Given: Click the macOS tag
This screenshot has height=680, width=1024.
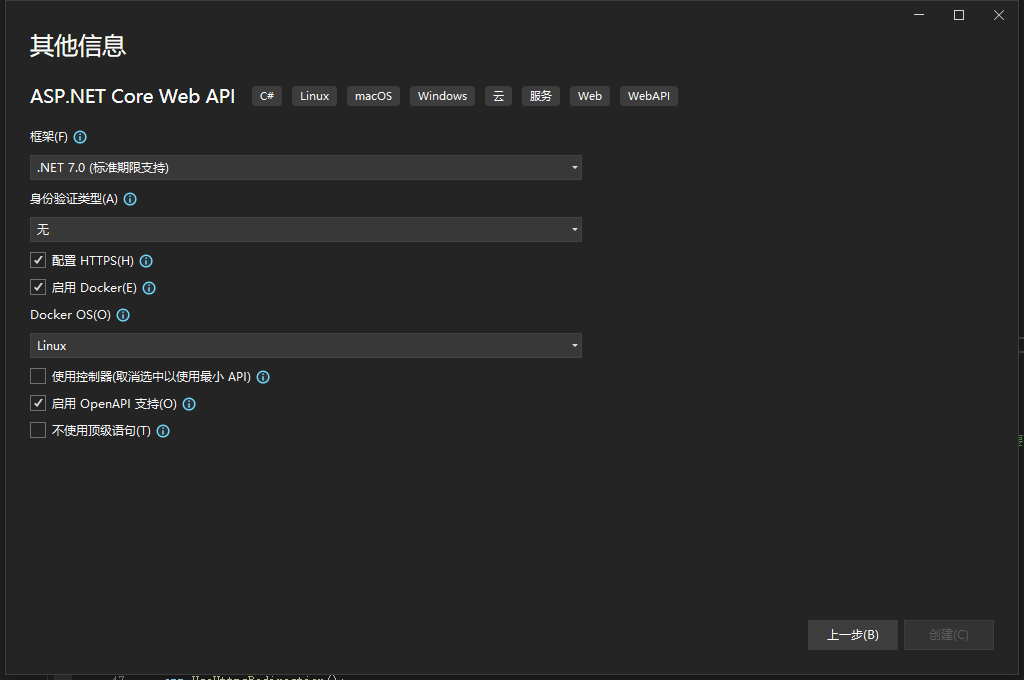Looking at the screenshot, I should click(x=374, y=96).
